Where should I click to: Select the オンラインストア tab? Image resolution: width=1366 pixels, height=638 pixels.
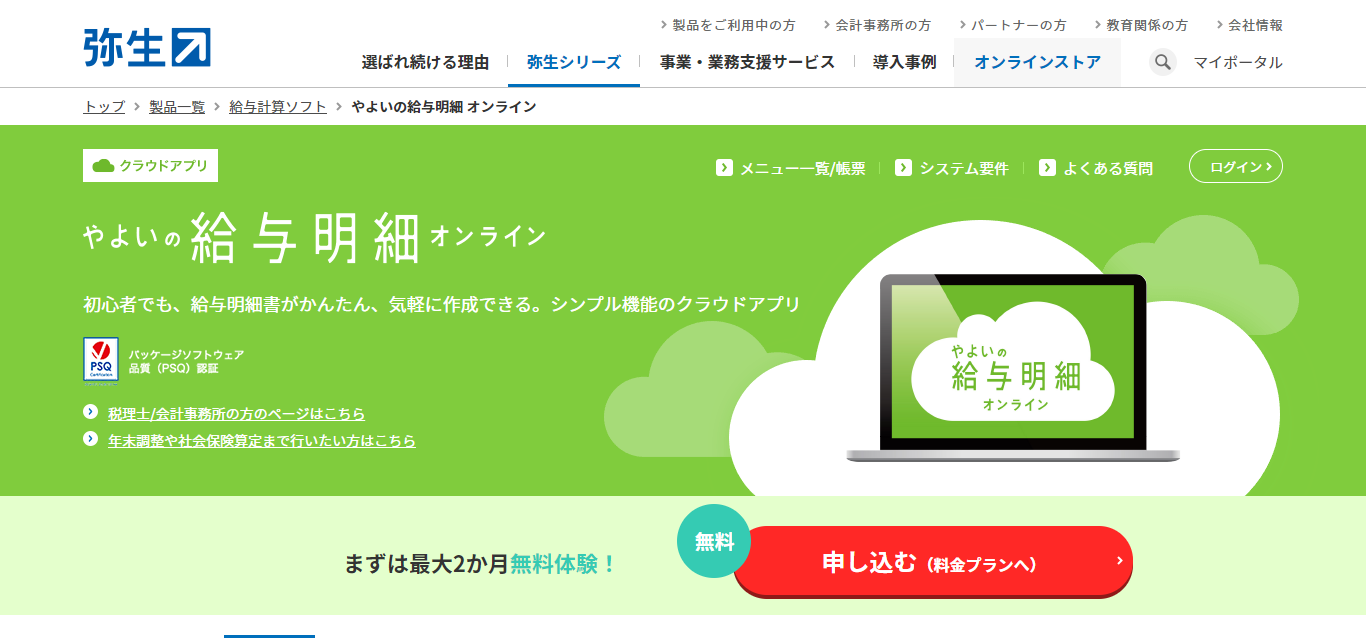tap(1037, 62)
